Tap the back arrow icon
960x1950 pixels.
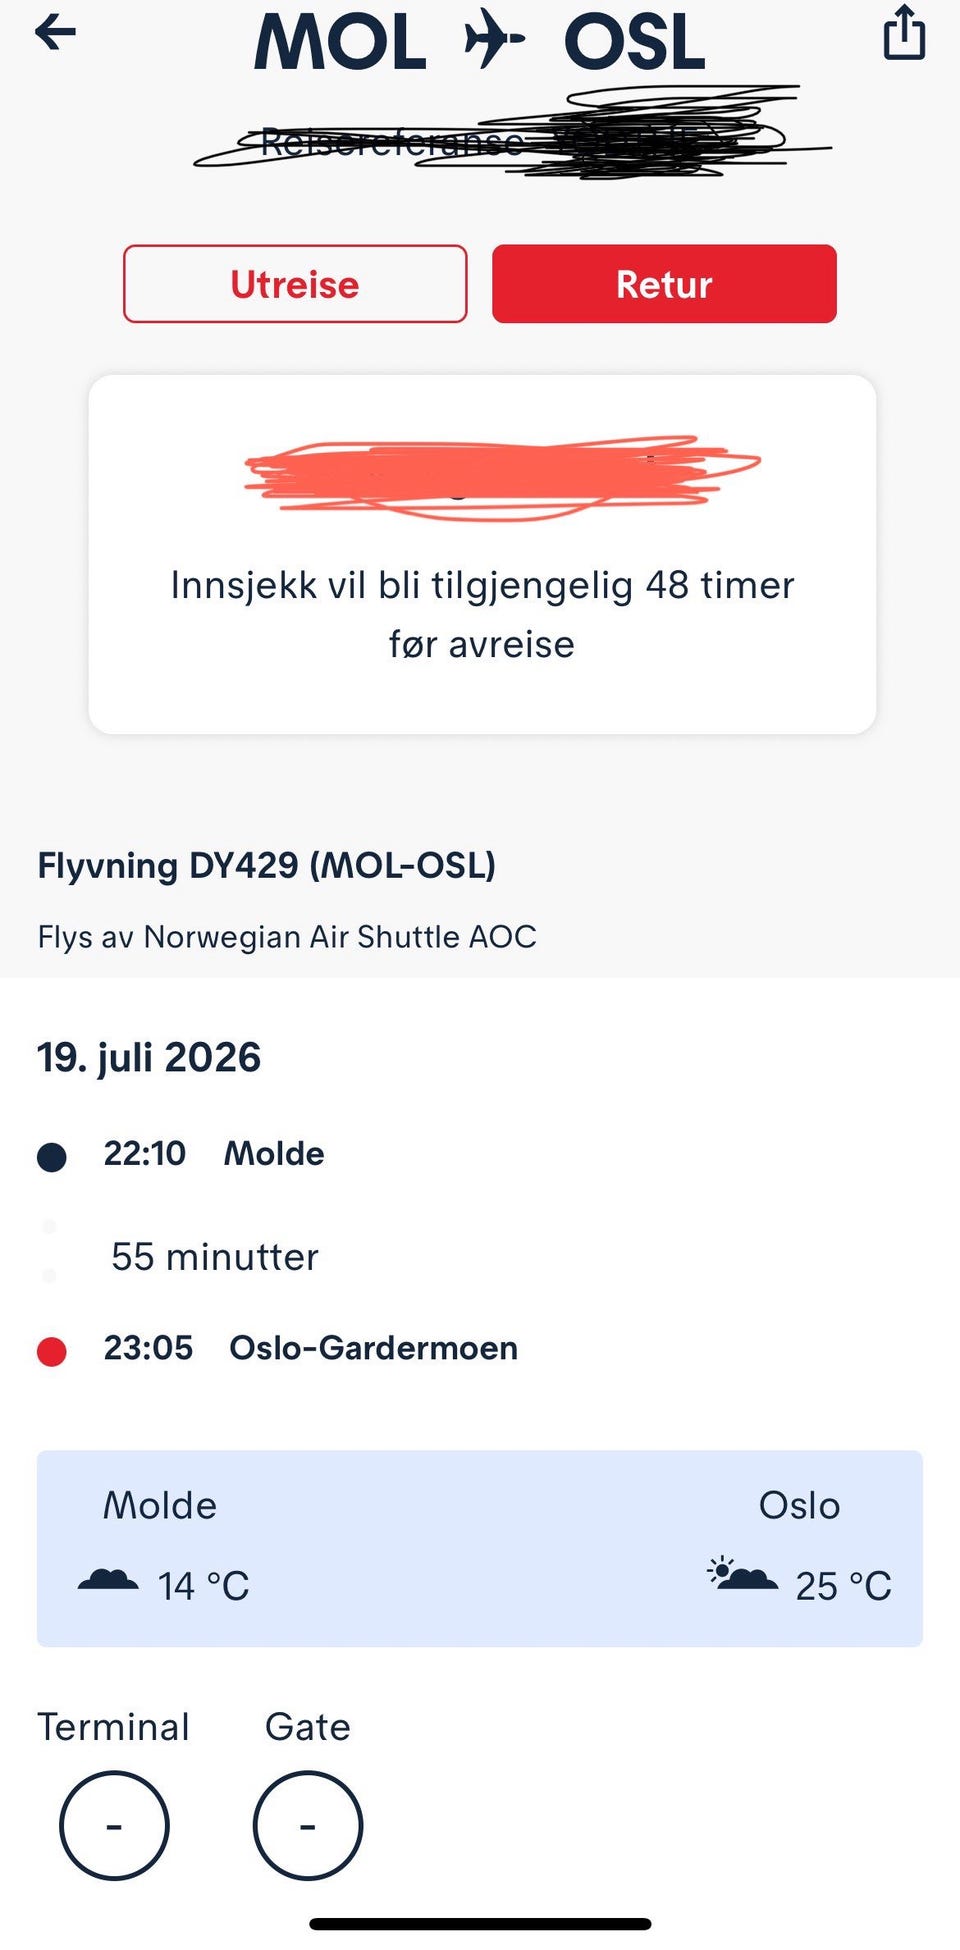click(x=55, y=33)
